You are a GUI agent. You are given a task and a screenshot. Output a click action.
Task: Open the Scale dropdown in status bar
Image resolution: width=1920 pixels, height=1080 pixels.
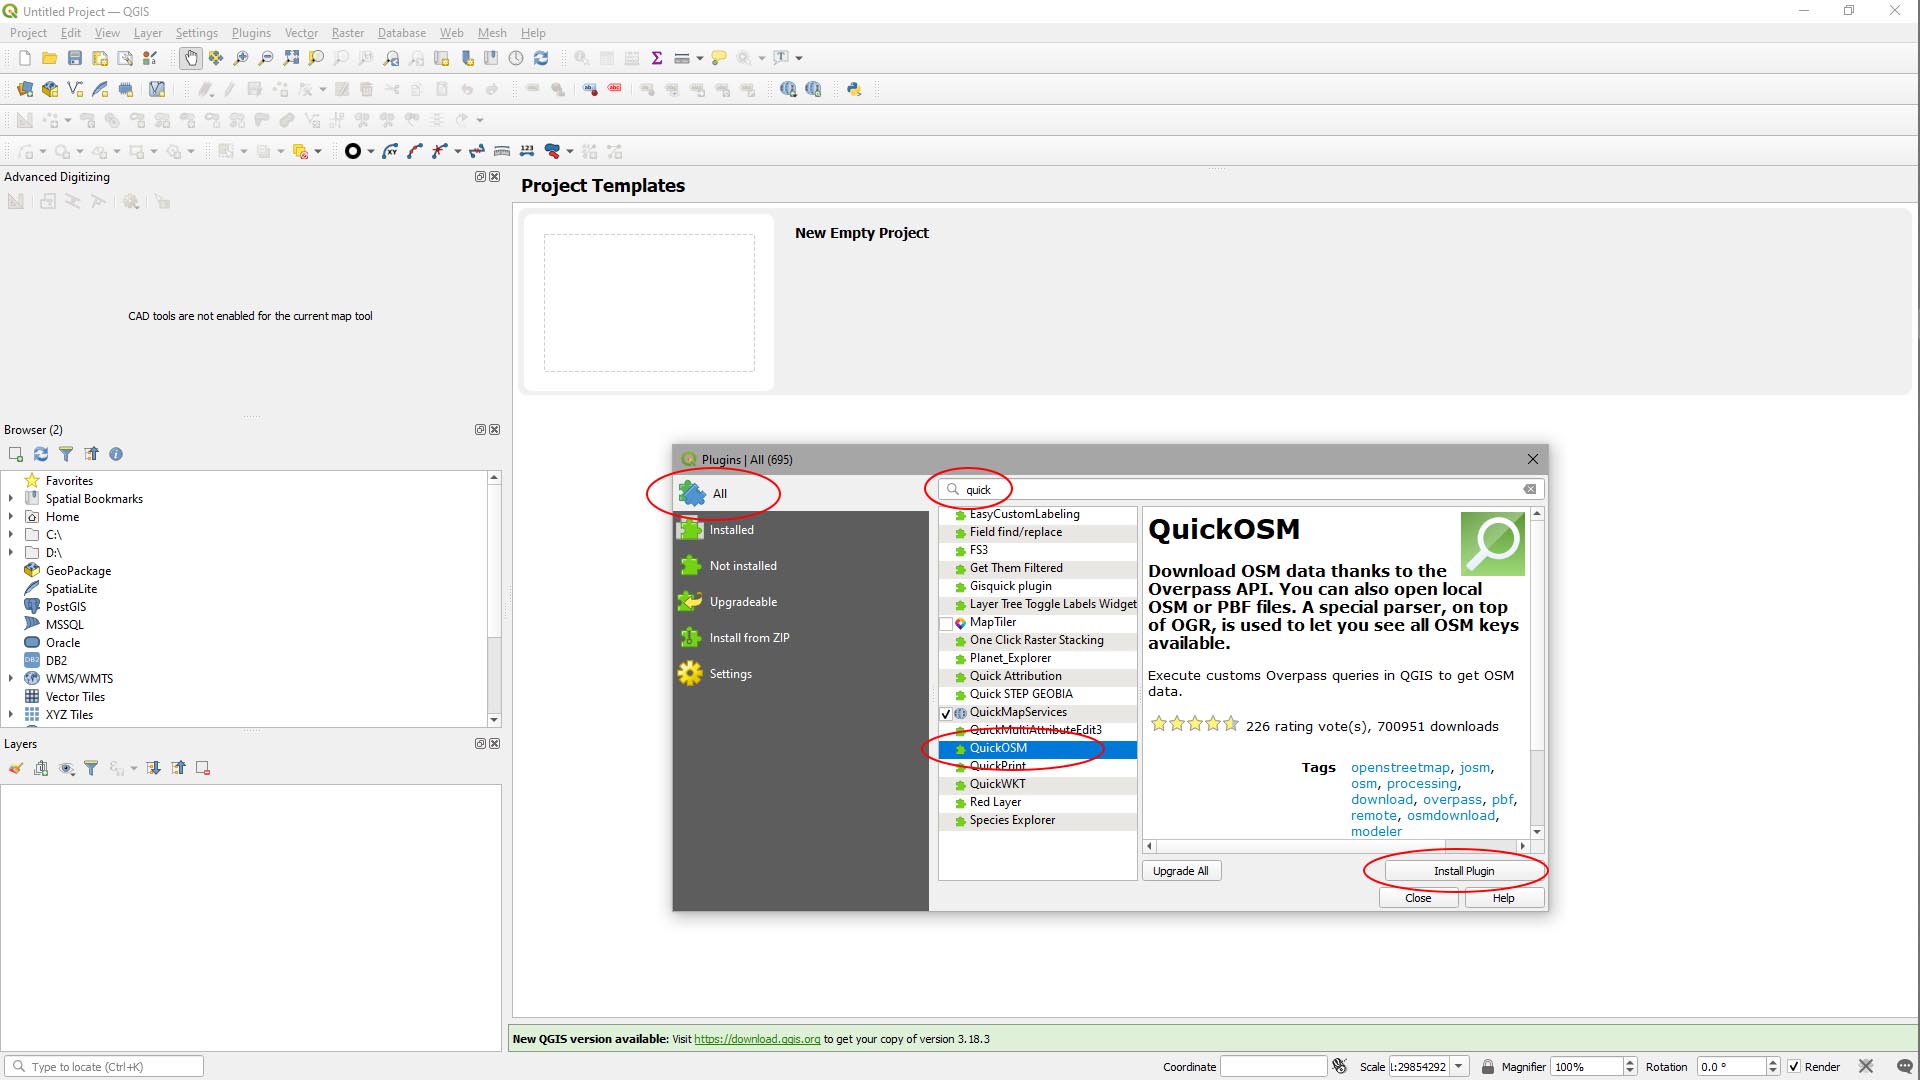click(x=1459, y=1066)
